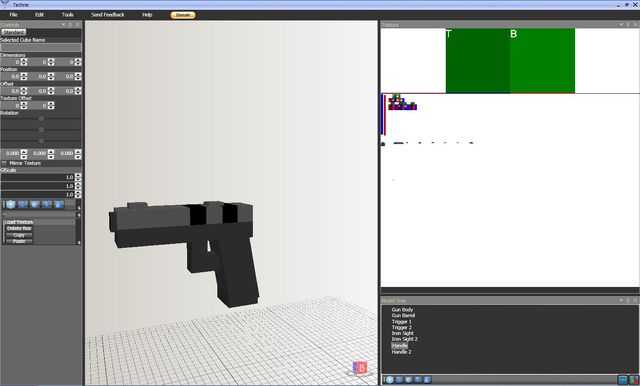Click the first rotation value spinner
The width and height of the screenshot is (640, 386).
coord(24,154)
